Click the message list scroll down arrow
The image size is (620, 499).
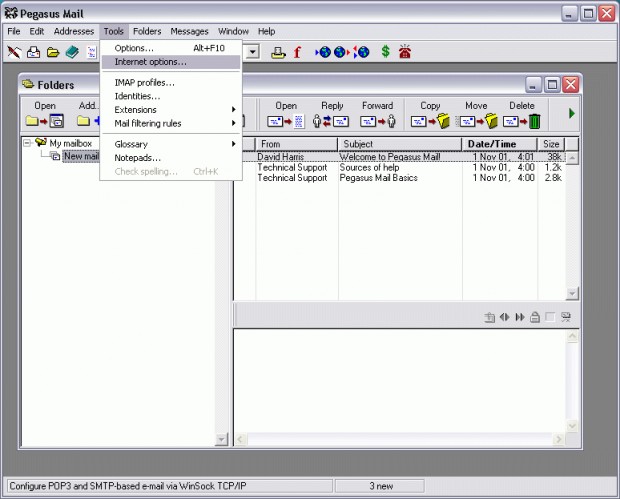point(572,293)
